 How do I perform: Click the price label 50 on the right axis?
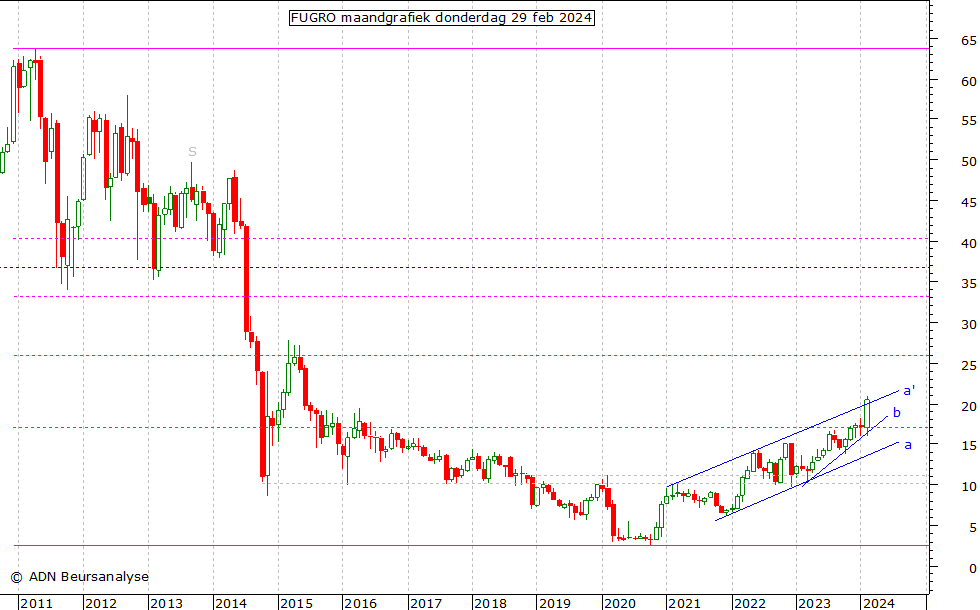[x=969, y=161]
